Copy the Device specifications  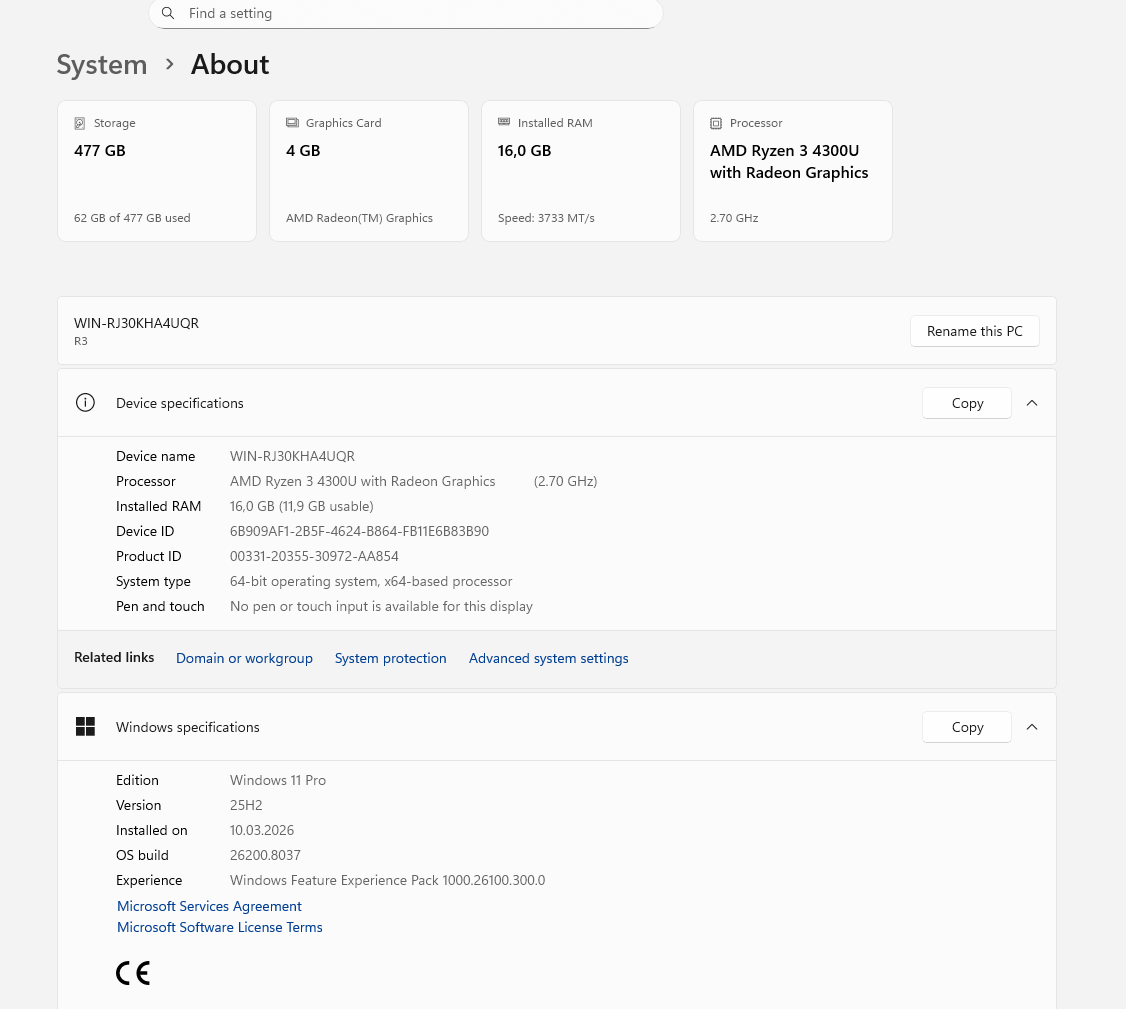tap(966, 403)
